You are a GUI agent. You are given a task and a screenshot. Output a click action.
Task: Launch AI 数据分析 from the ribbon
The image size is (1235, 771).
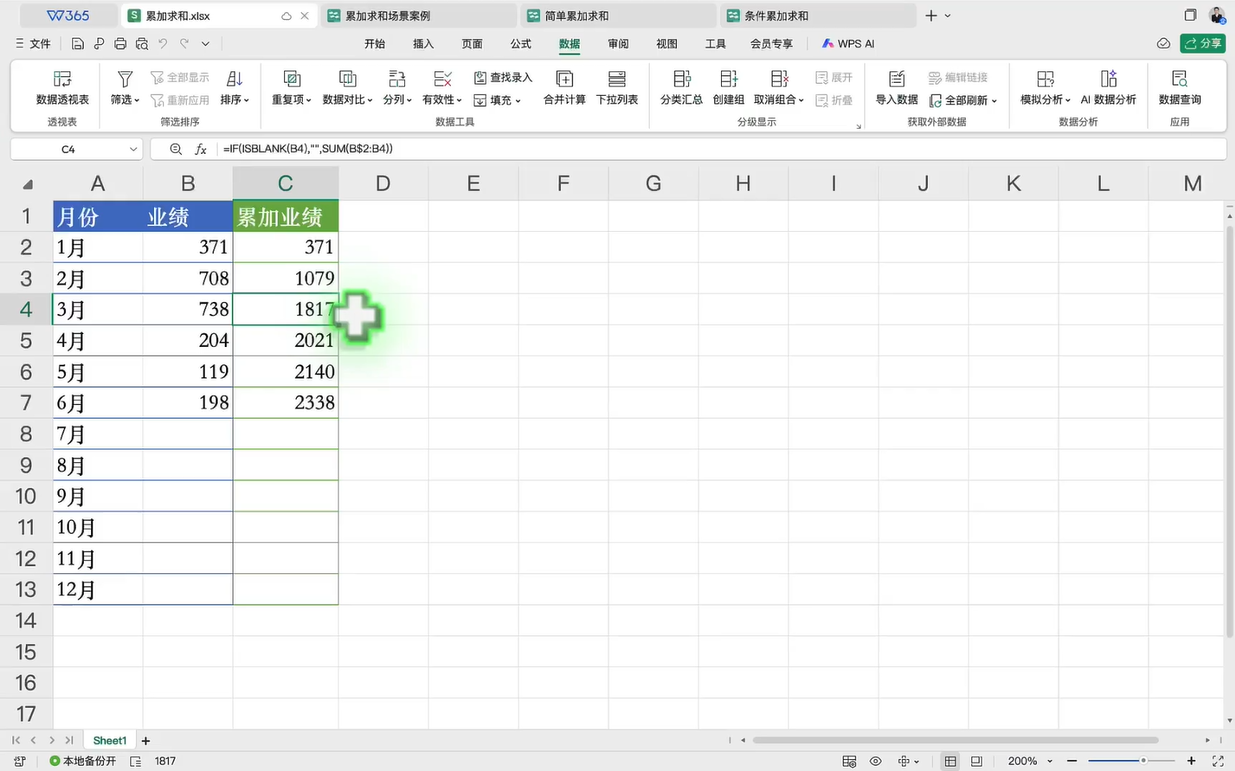(x=1108, y=87)
